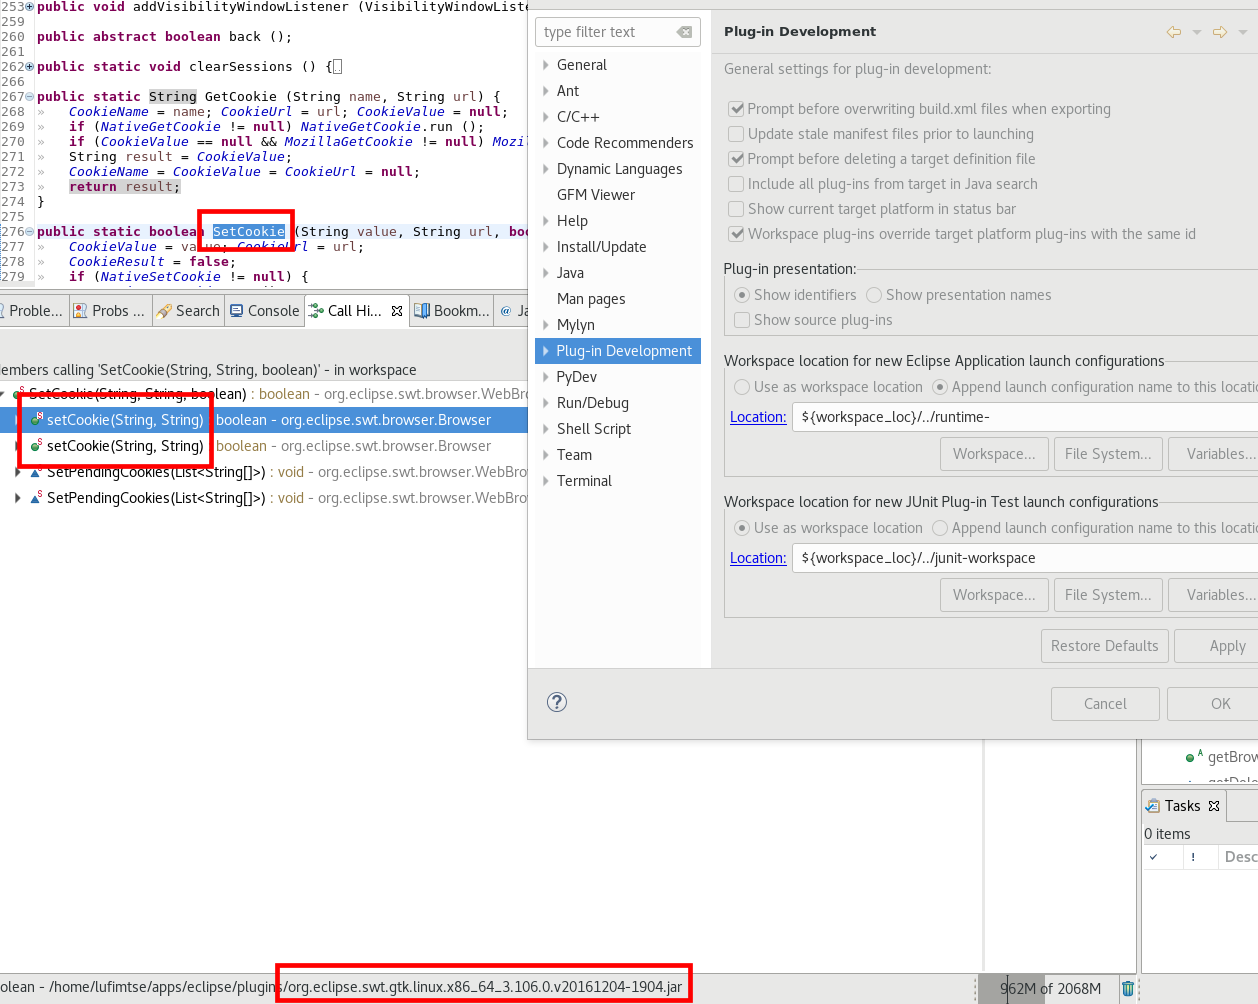Enable 'Update stale manifest files prior to launching'
The image size is (1258, 1004).
click(736, 133)
